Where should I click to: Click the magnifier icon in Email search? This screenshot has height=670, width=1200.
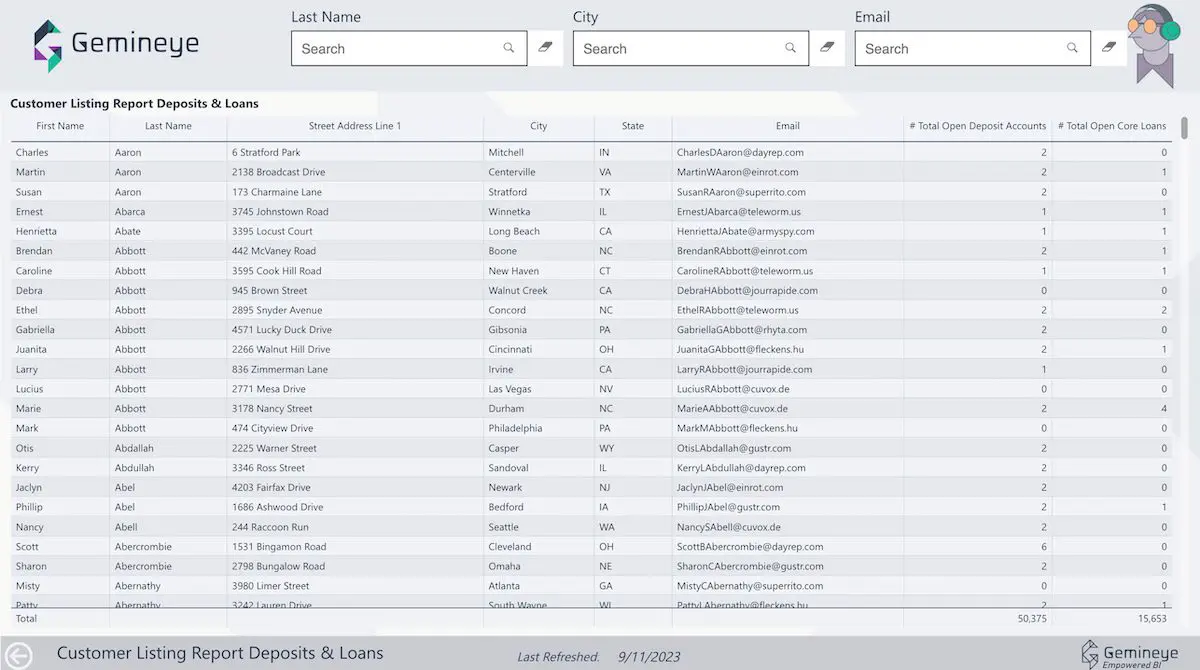coord(1071,48)
